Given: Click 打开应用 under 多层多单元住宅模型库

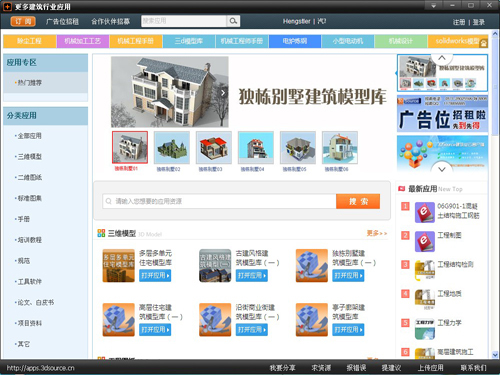Looking at the screenshot, I should tap(155, 276).
